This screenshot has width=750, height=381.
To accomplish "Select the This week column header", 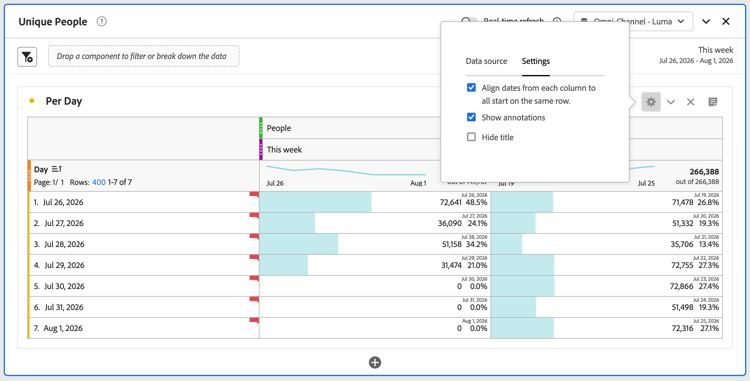I will (284, 150).
